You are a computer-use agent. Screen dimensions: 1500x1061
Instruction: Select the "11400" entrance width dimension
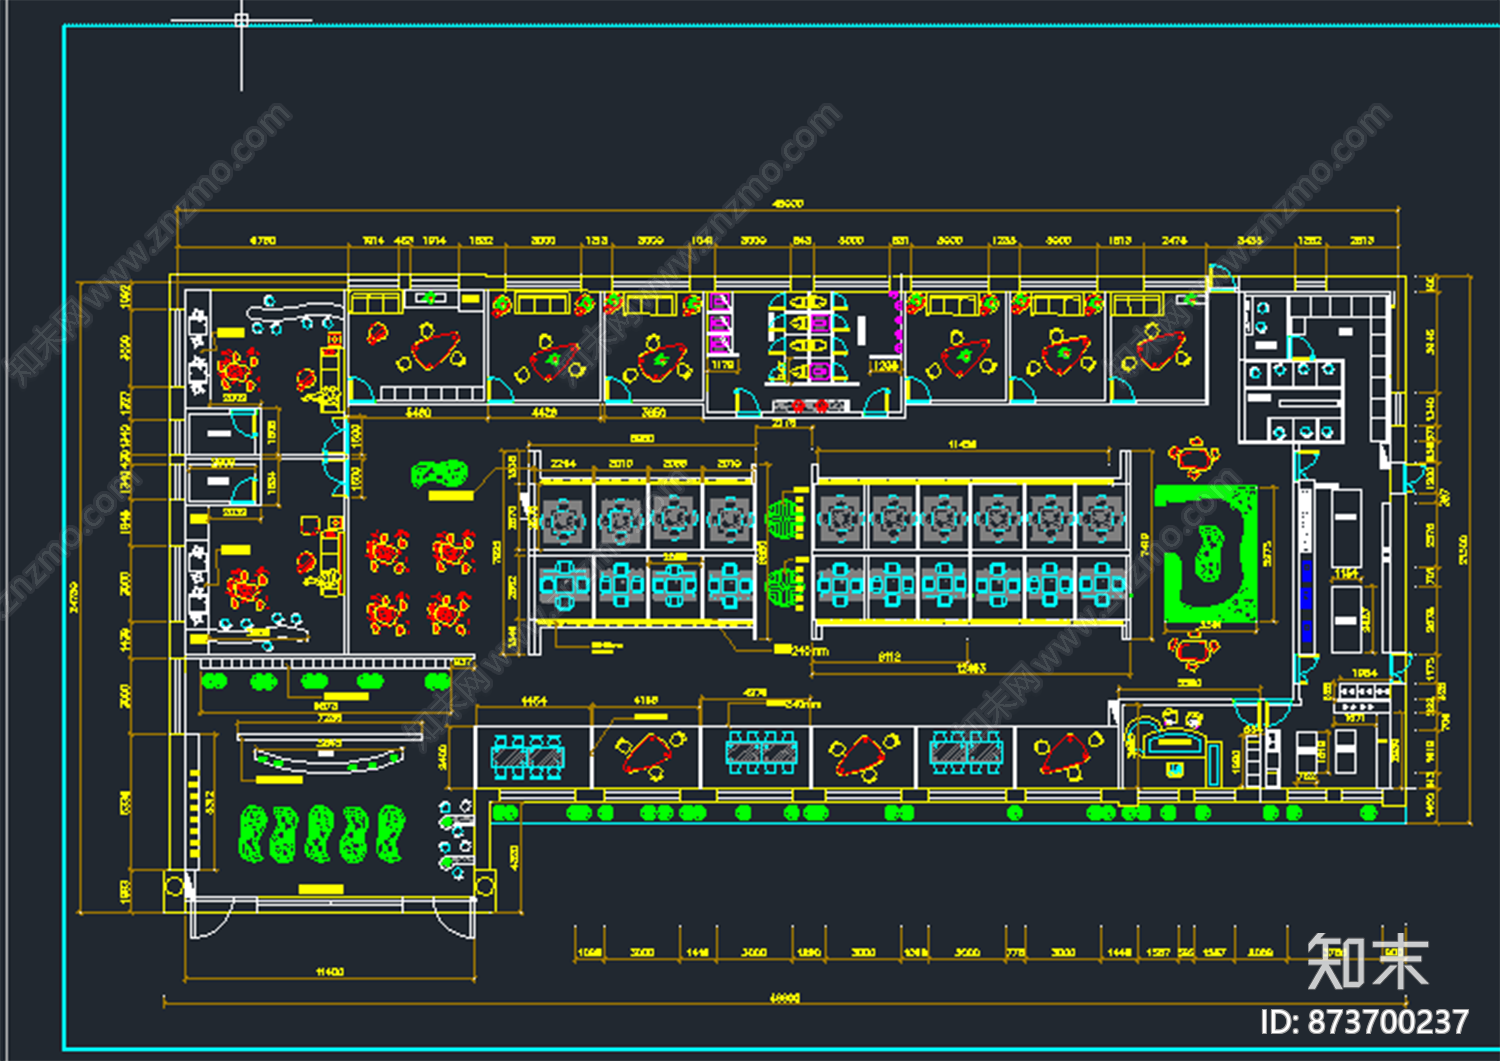[x=330, y=971]
